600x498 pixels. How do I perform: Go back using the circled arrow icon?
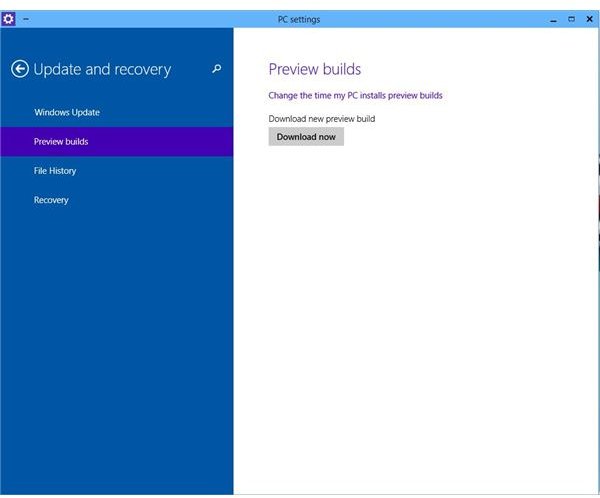(x=20, y=69)
